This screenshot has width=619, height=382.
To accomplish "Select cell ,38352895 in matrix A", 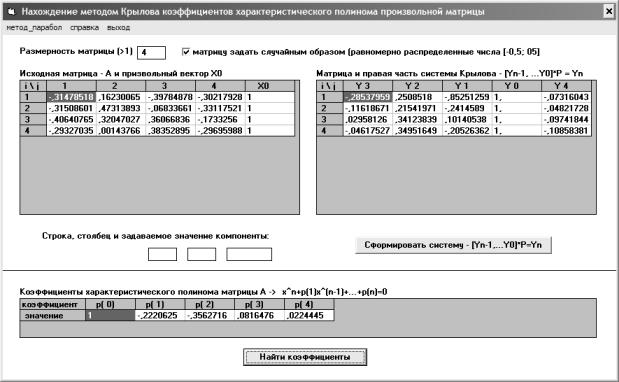I will click(171, 131).
